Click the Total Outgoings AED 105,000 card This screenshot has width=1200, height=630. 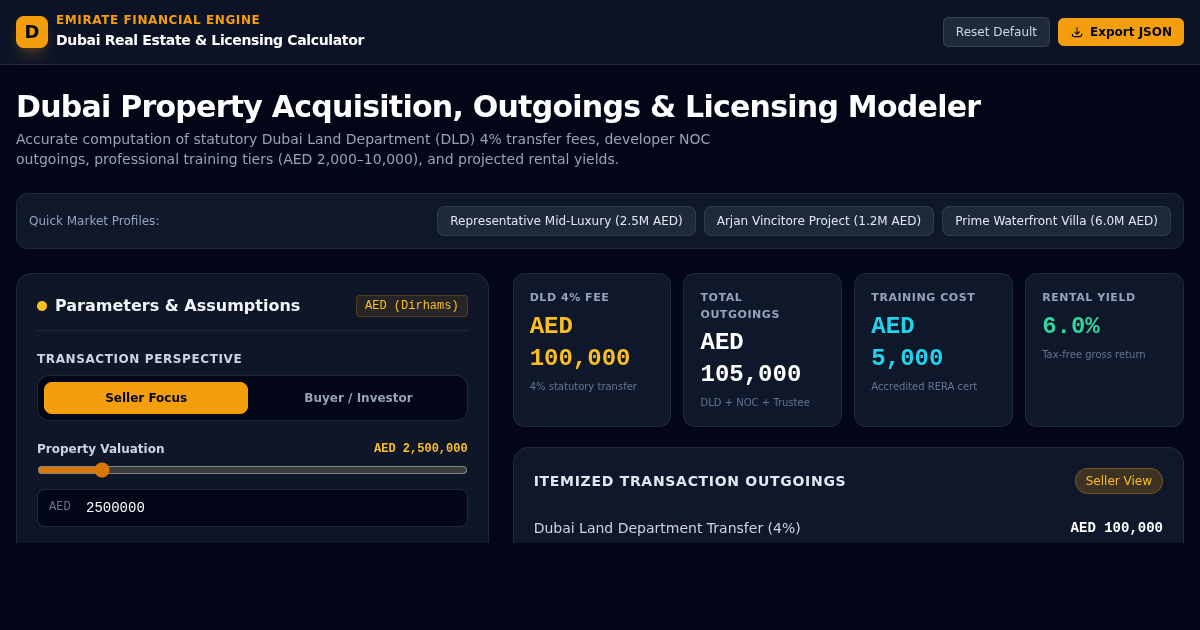[x=762, y=350]
